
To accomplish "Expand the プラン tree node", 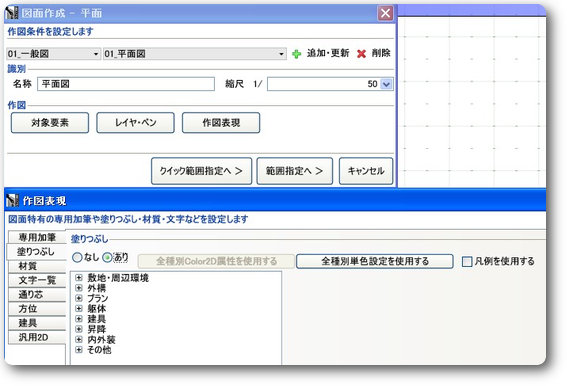I will [x=79, y=298].
